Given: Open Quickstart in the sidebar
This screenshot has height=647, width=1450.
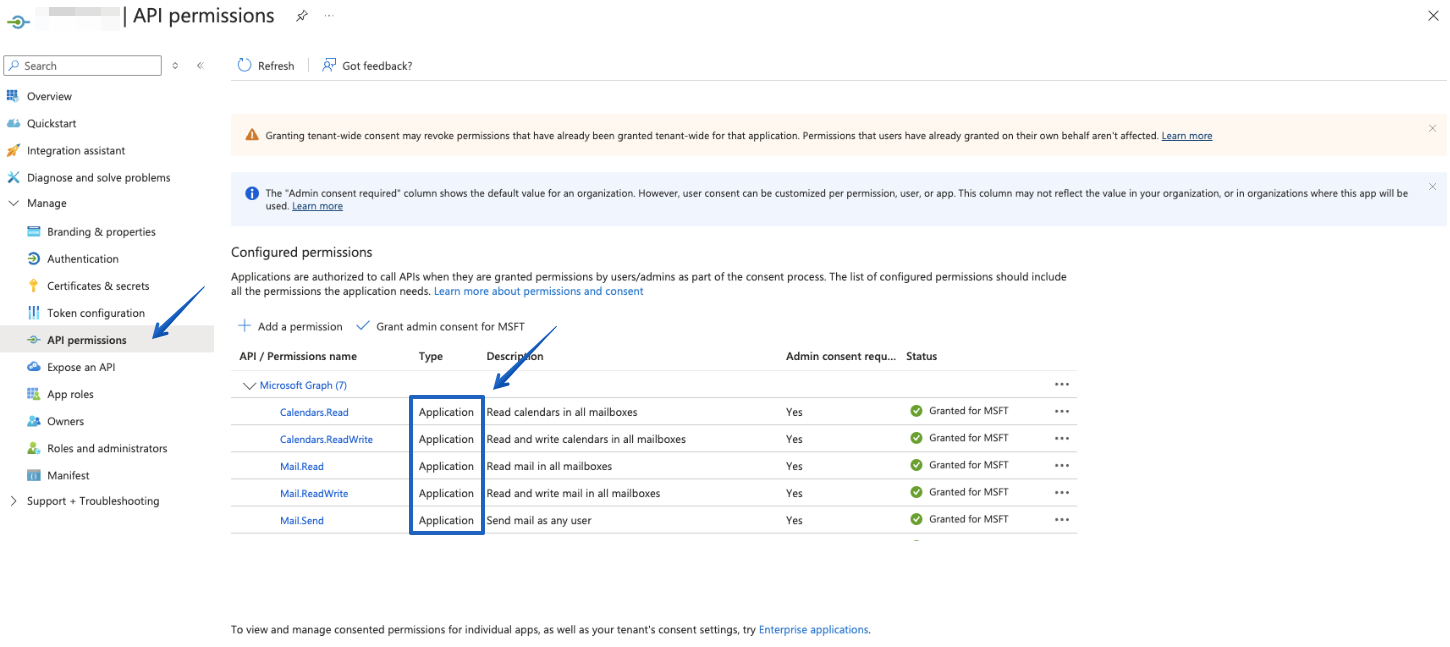Looking at the screenshot, I should click(52, 124).
